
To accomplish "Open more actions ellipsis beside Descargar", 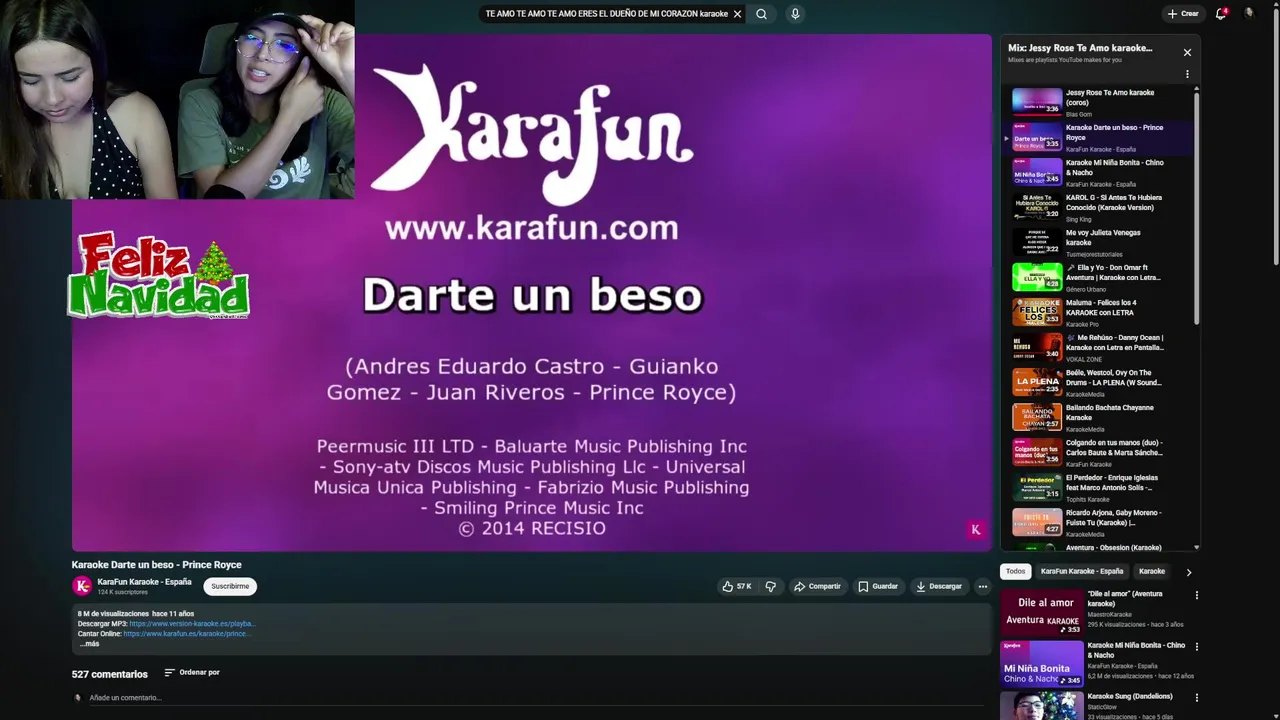I will pos(983,586).
